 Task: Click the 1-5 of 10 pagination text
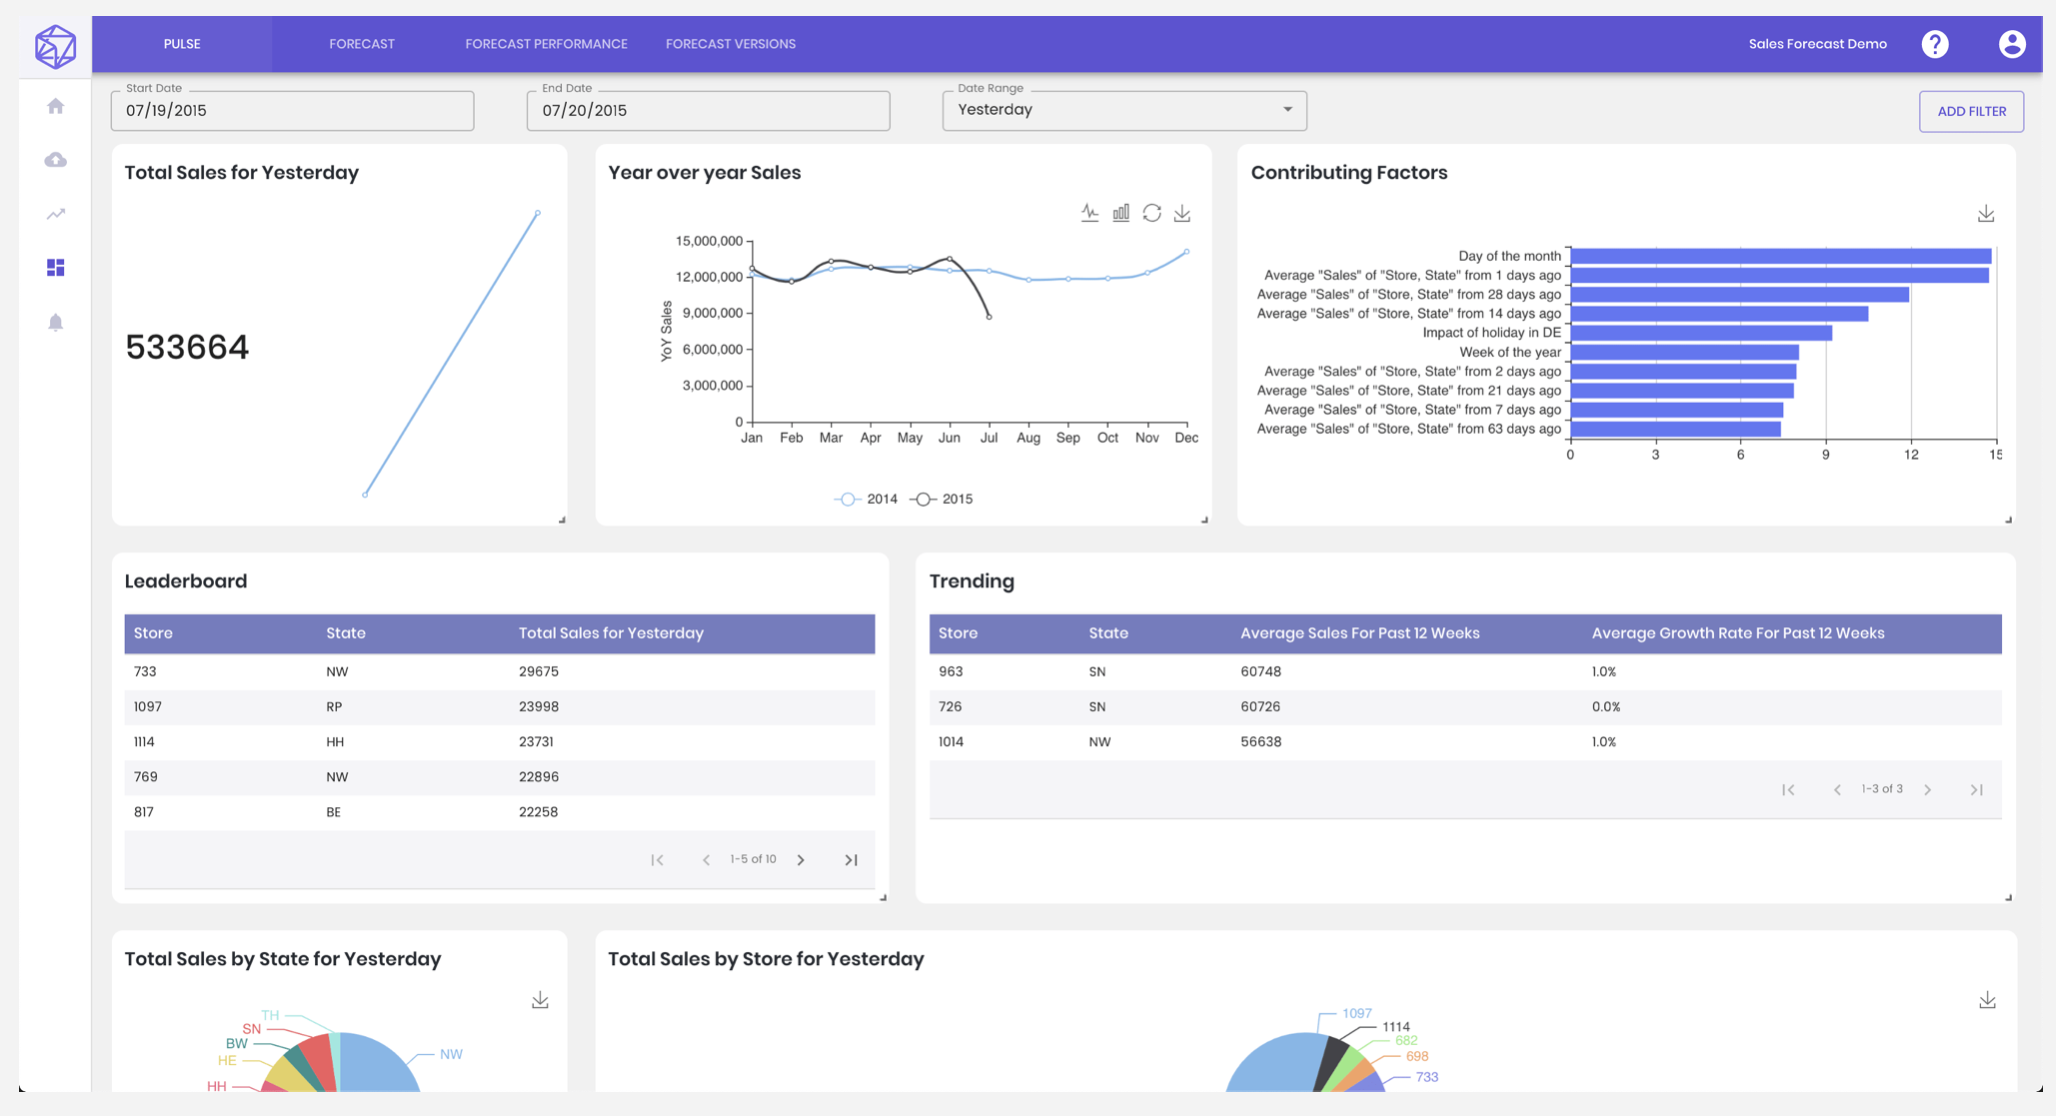(753, 859)
